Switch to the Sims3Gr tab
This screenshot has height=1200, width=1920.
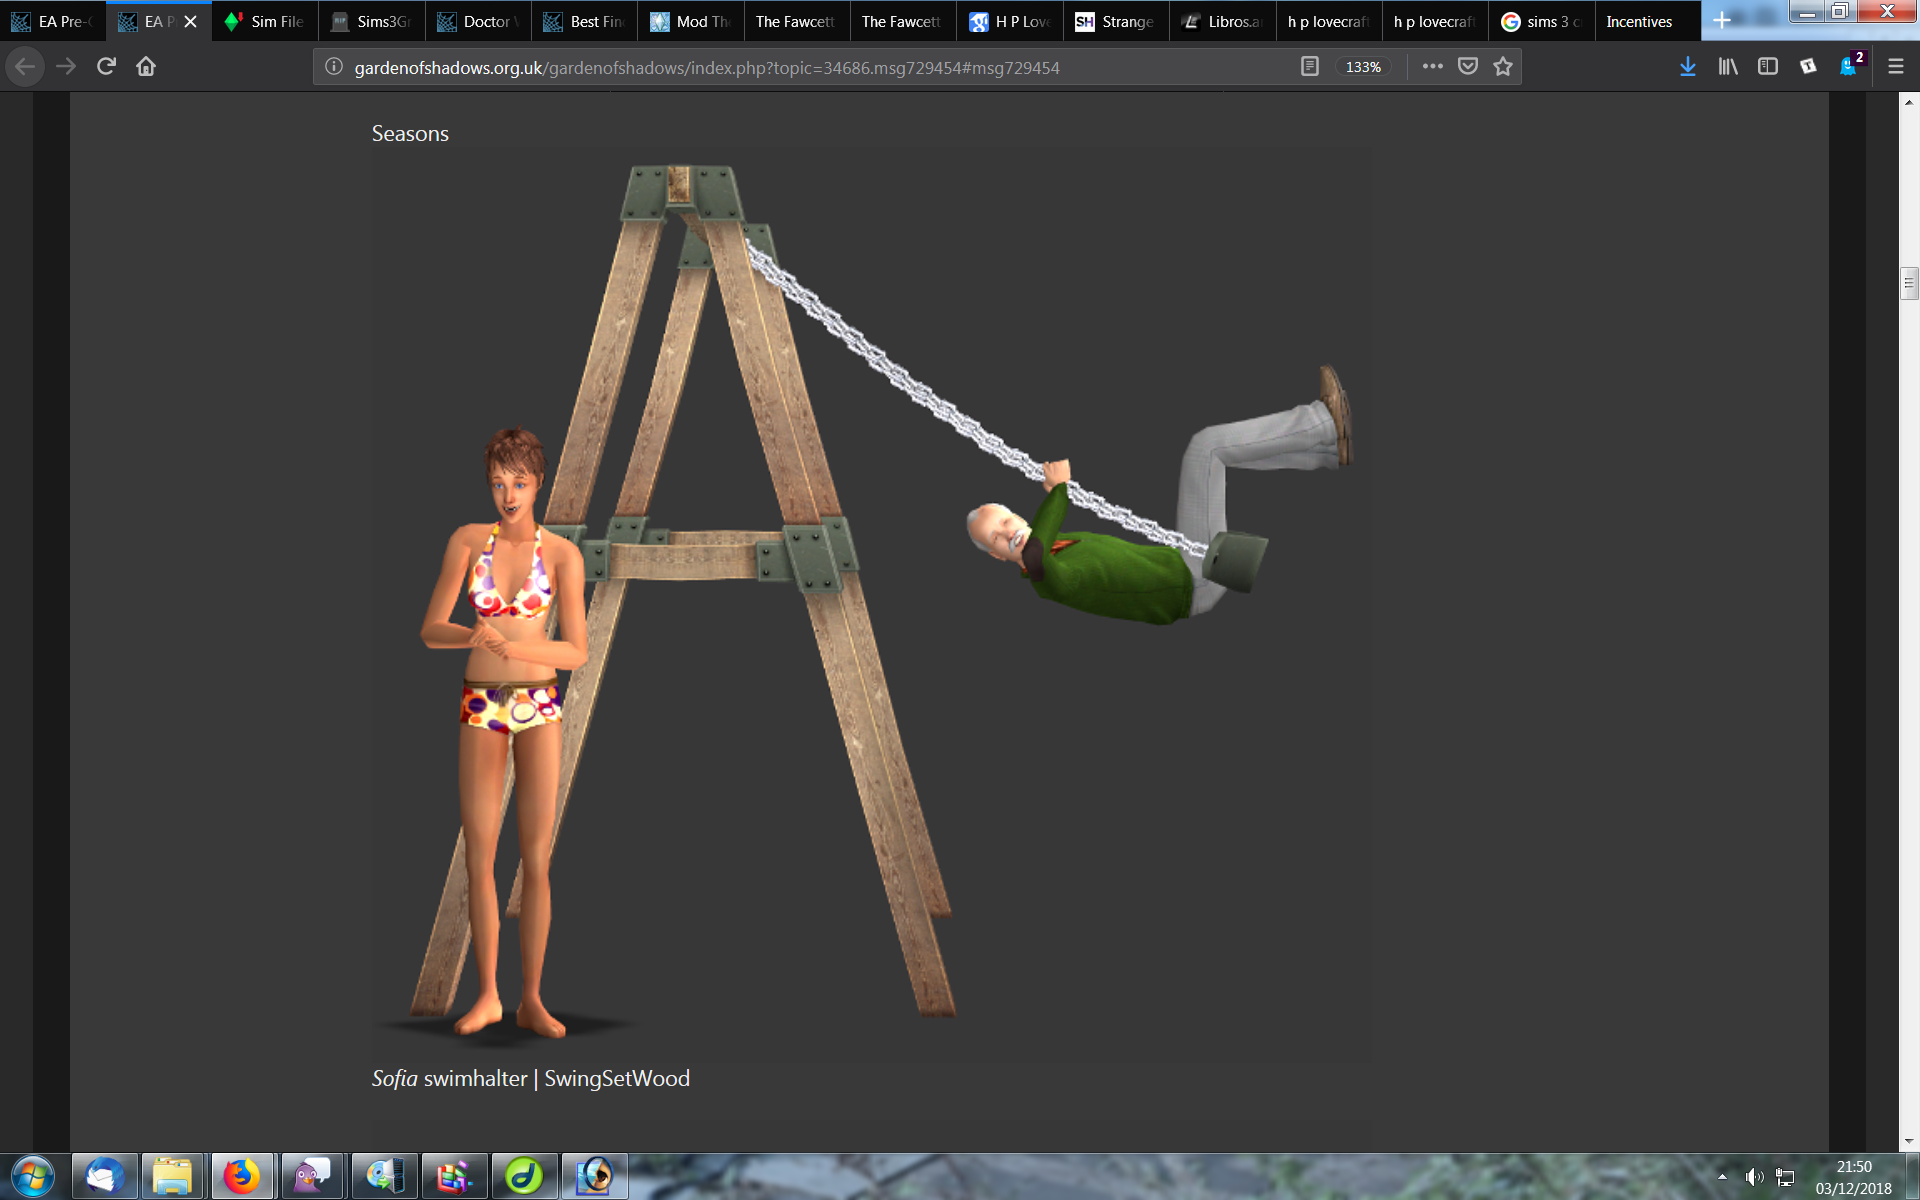click(x=371, y=21)
